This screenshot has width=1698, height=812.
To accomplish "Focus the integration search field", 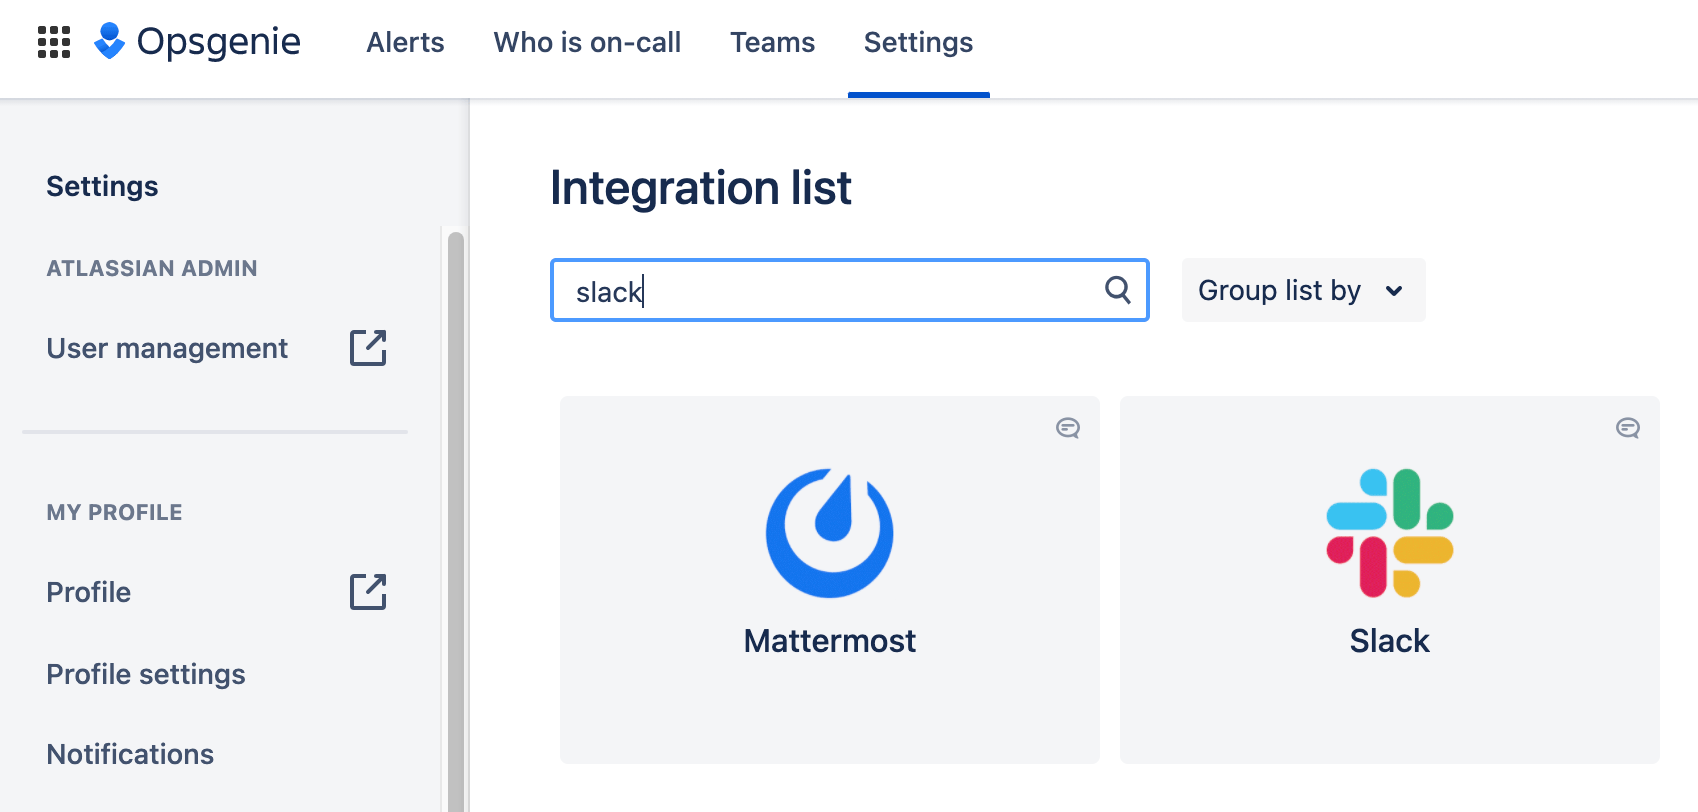I will [830, 291].
